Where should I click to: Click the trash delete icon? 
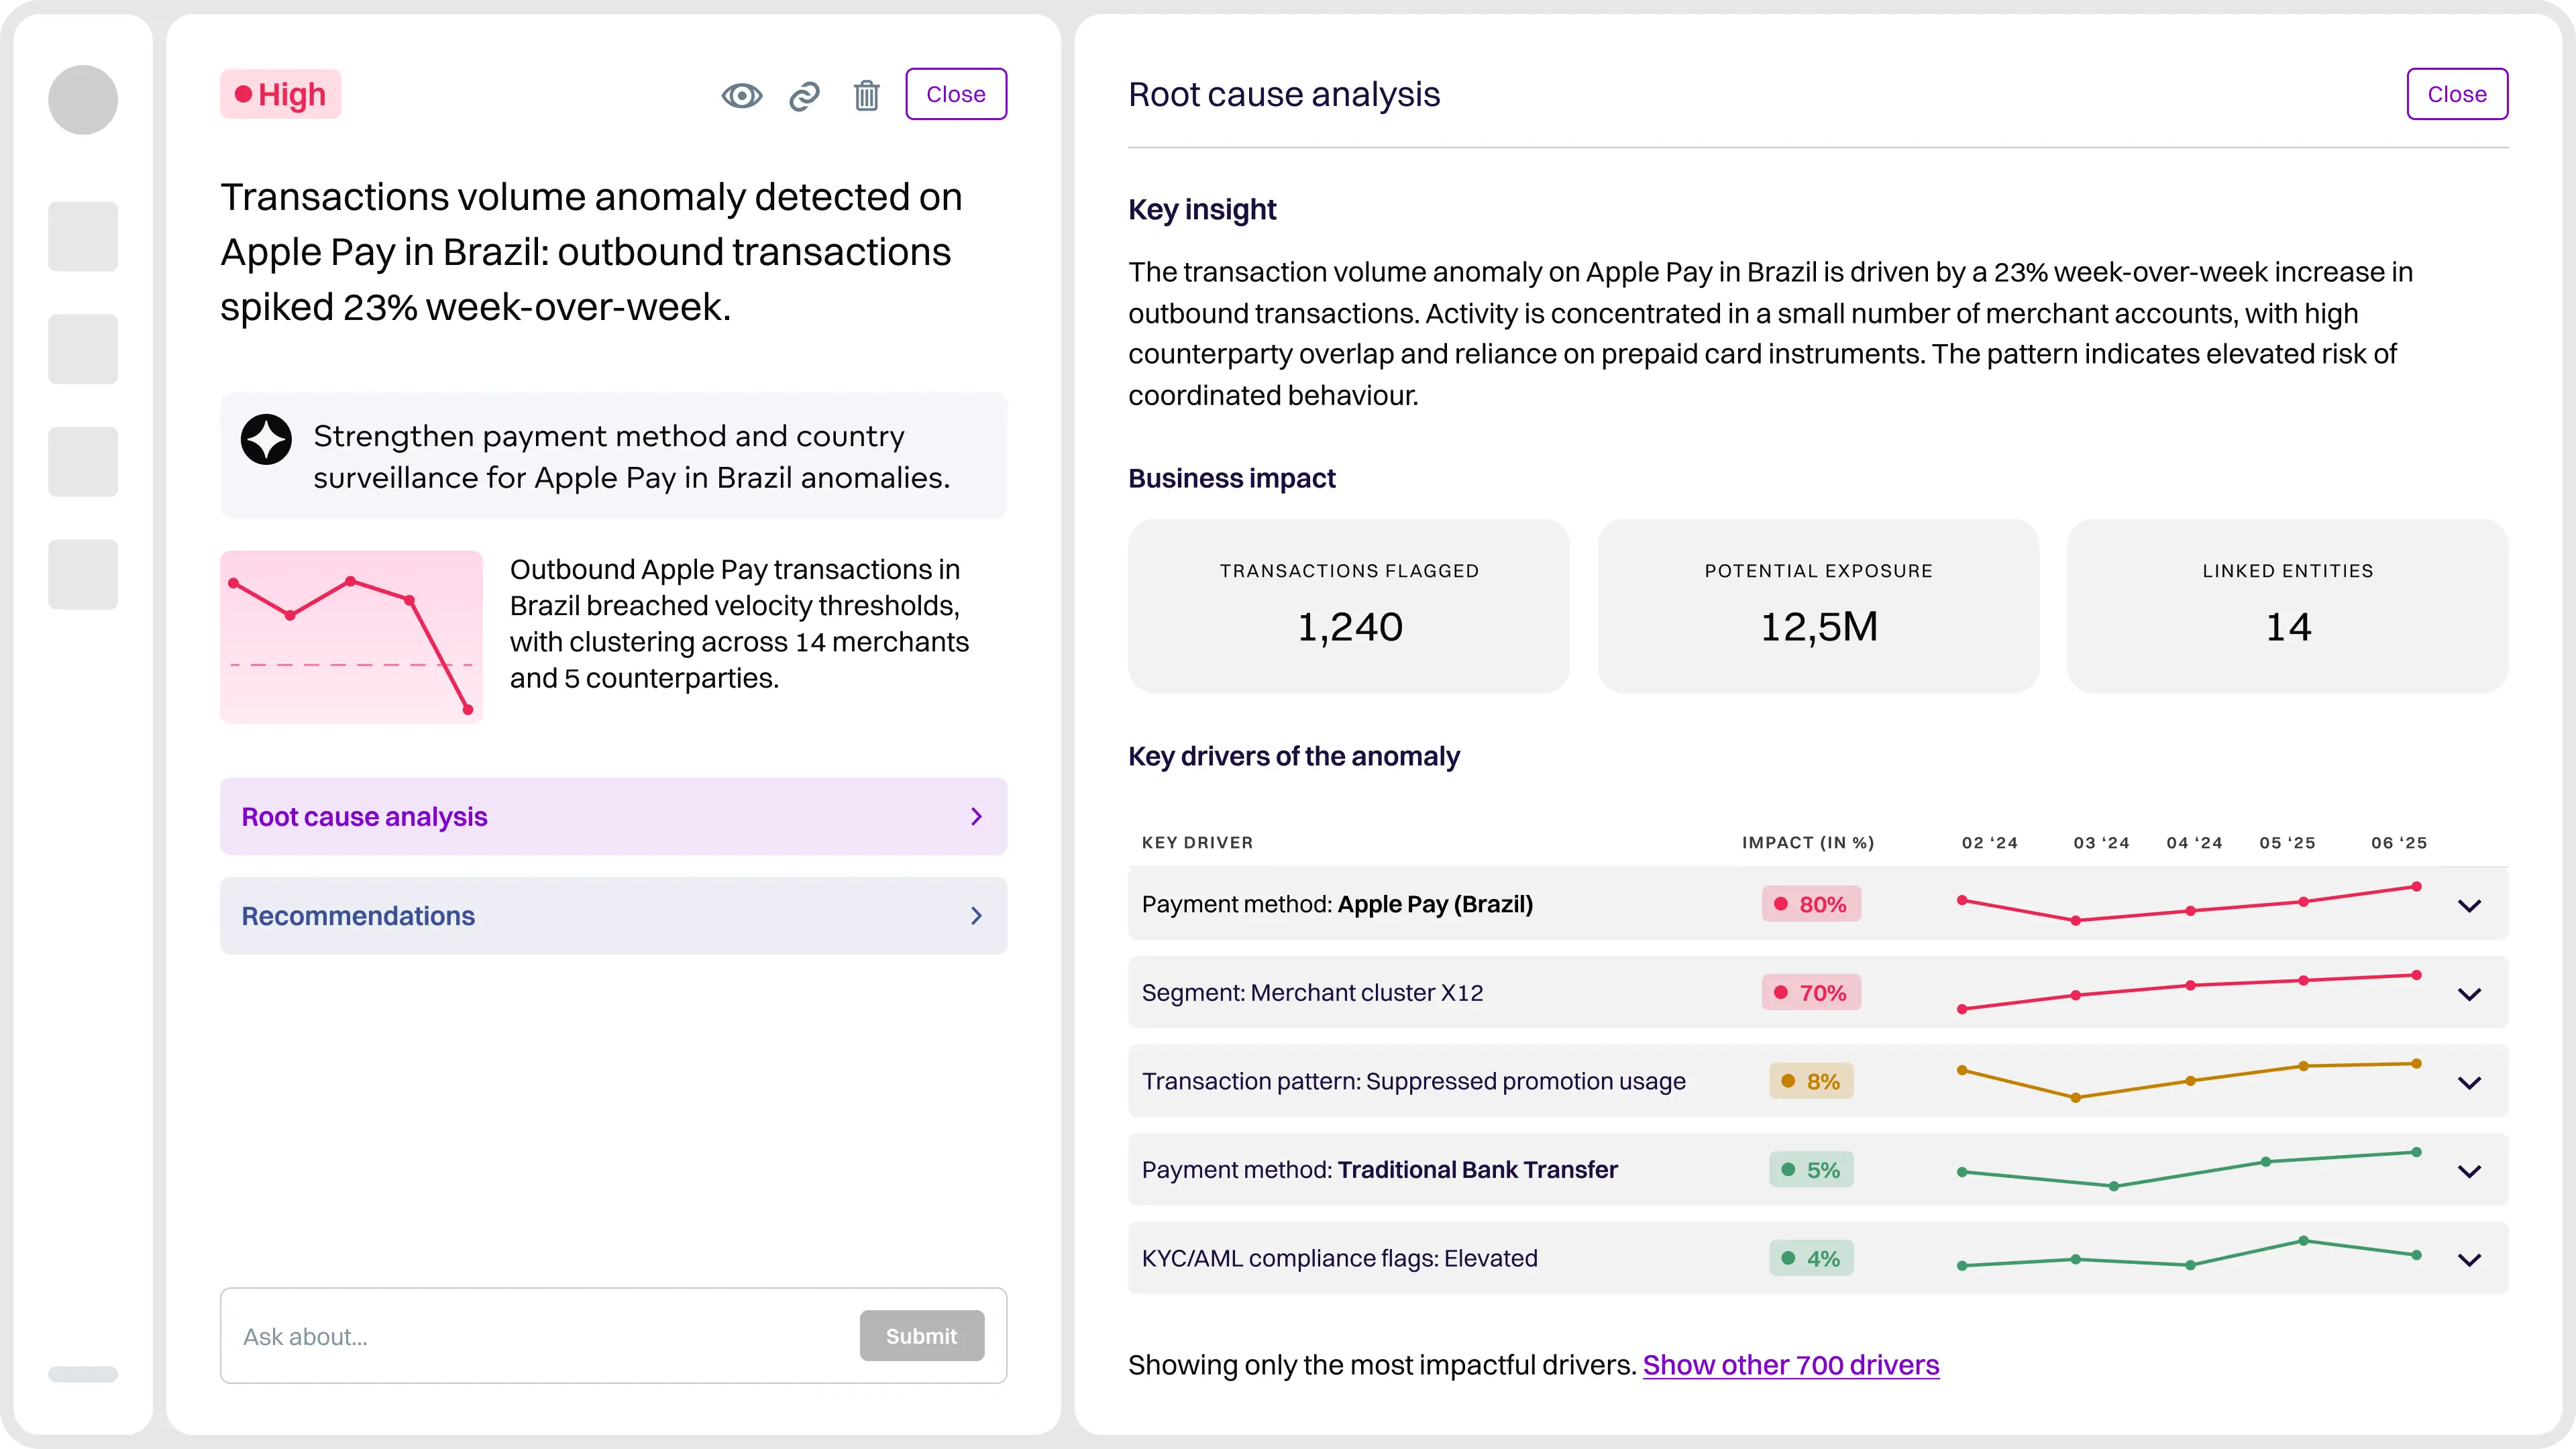[866, 95]
